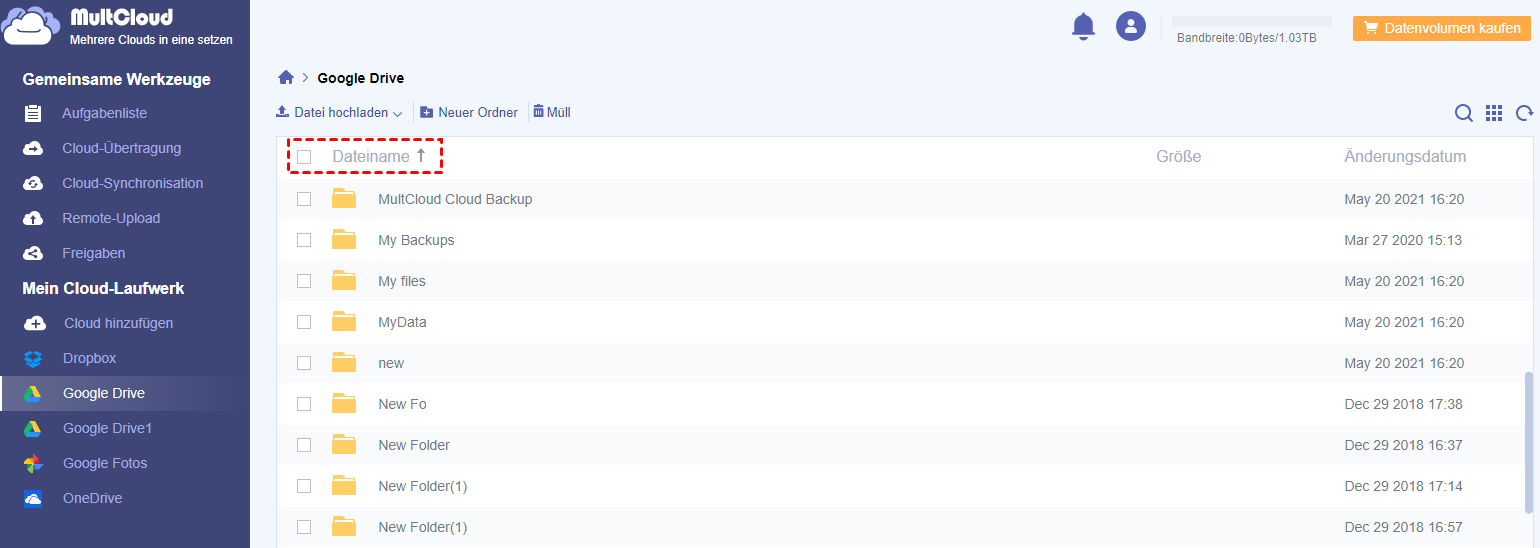Tick the select-all checkbox in header

click(304, 157)
